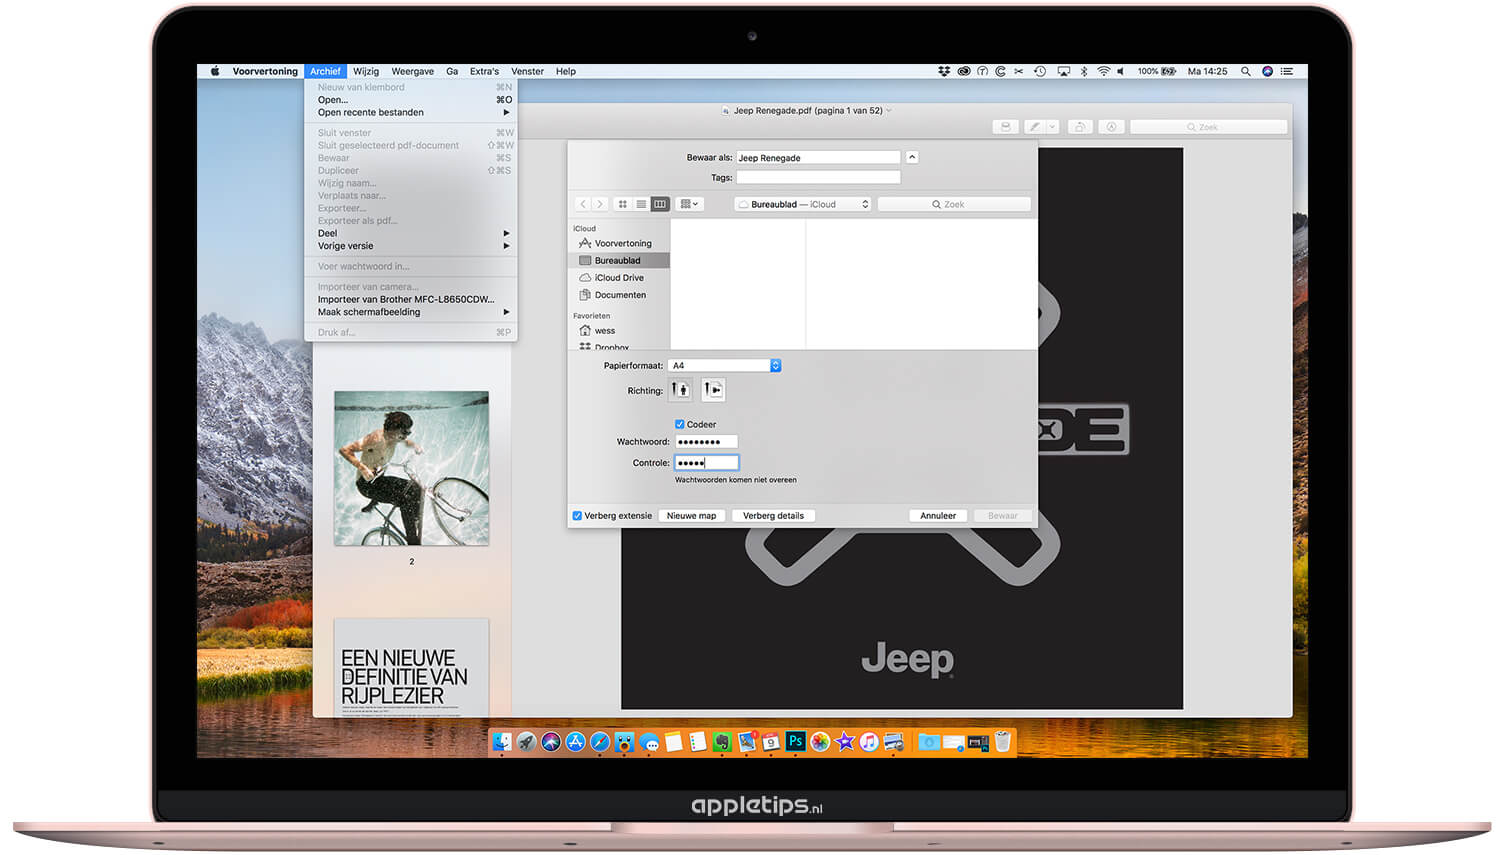
Task: Click the save dialog Zoek search field
Action: (954, 204)
